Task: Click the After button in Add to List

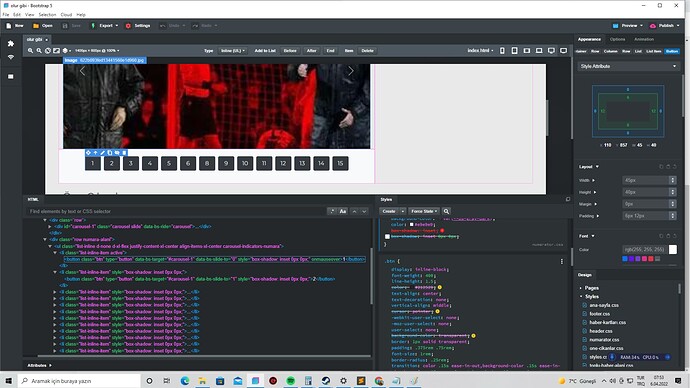Action: [x=312, y=51]
